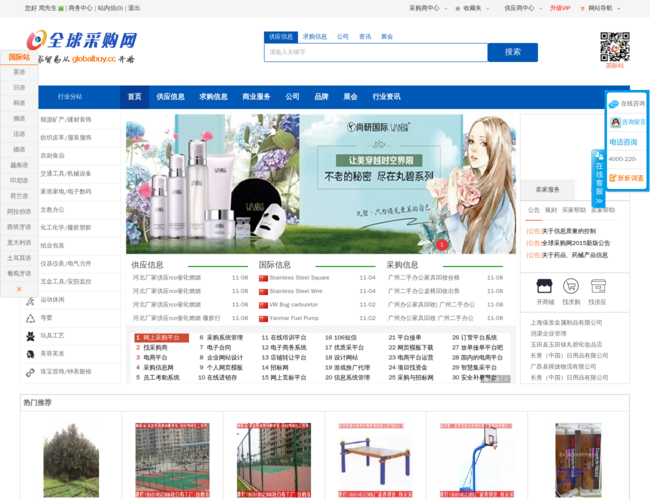
Task: Click the 找求购 cart icon
Action: point(571,286)
